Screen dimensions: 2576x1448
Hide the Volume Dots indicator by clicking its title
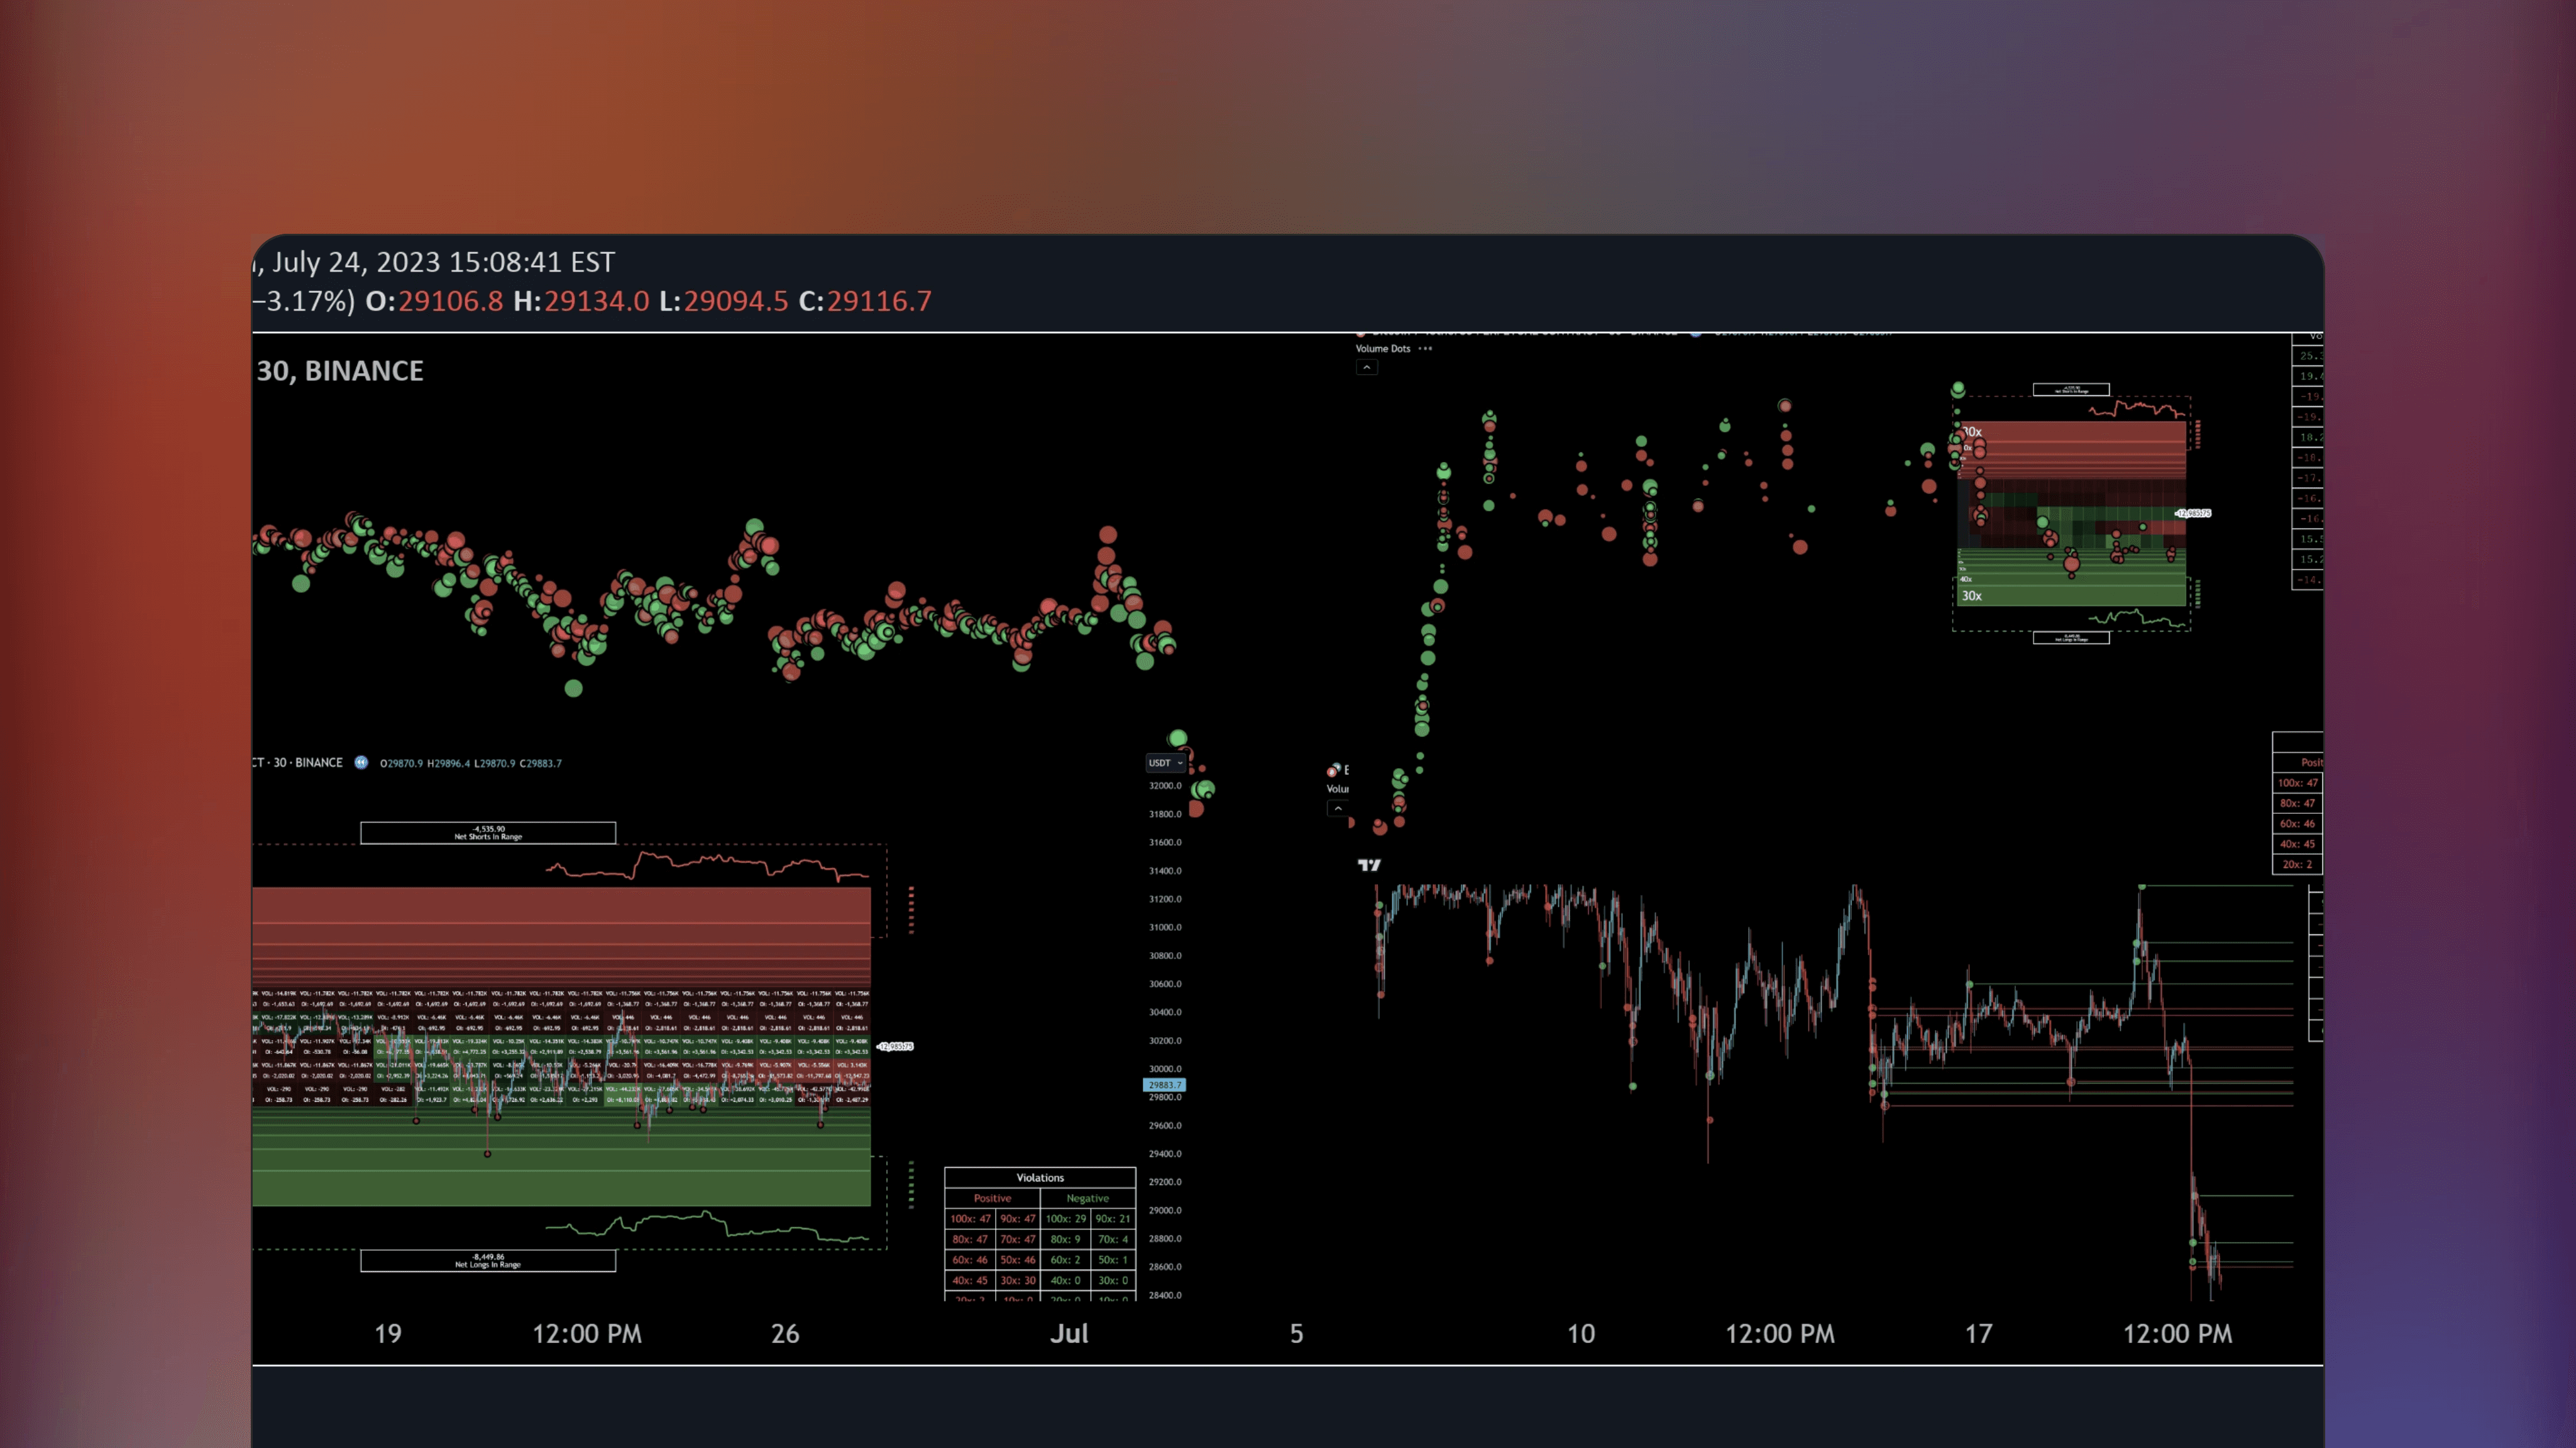coord(1384,348)
